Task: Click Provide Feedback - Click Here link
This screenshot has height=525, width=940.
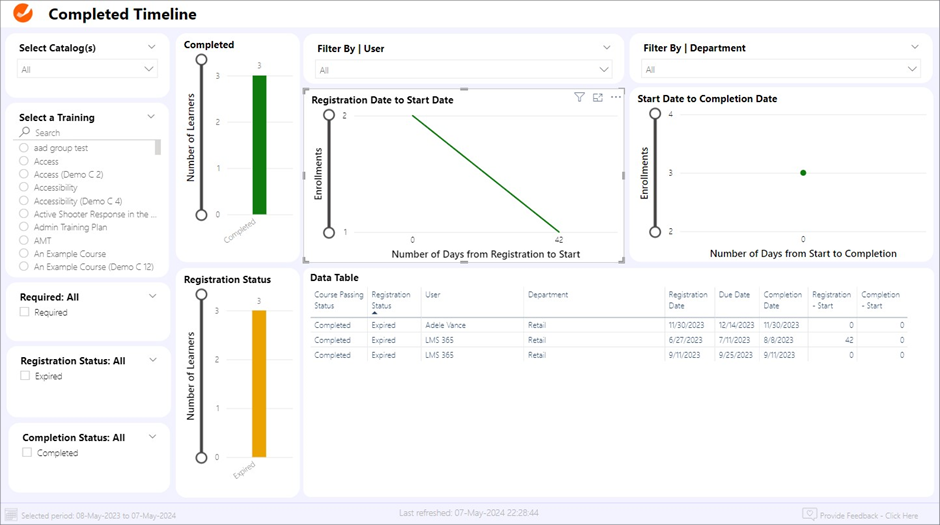Action: click(x=868, y=515)
